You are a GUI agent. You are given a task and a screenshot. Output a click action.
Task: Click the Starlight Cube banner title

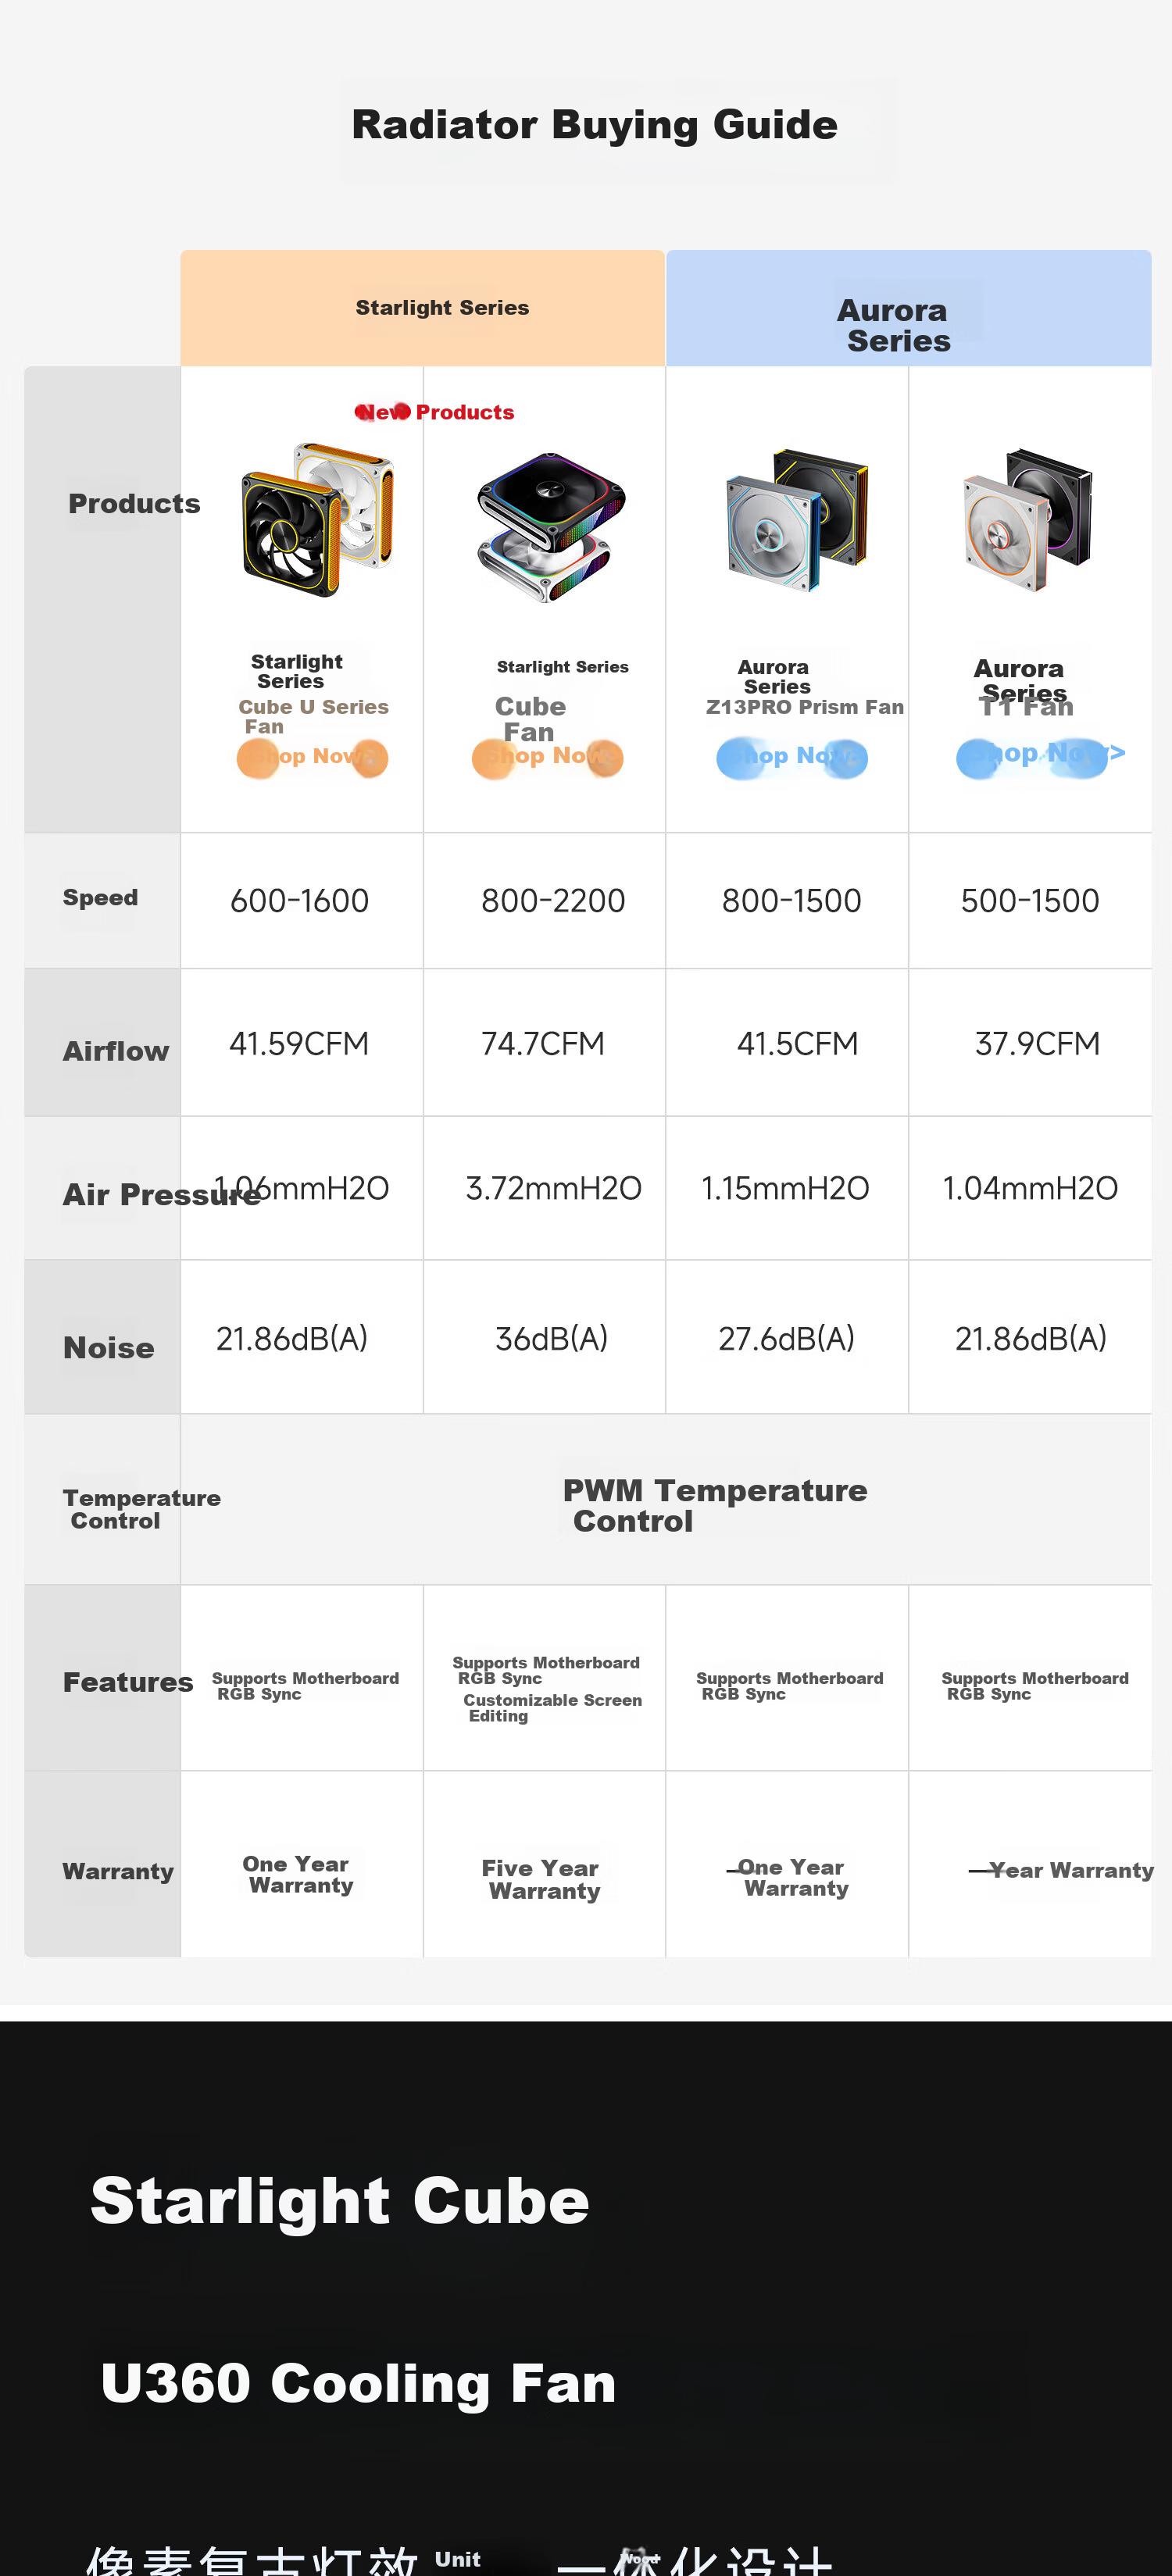340,2200
